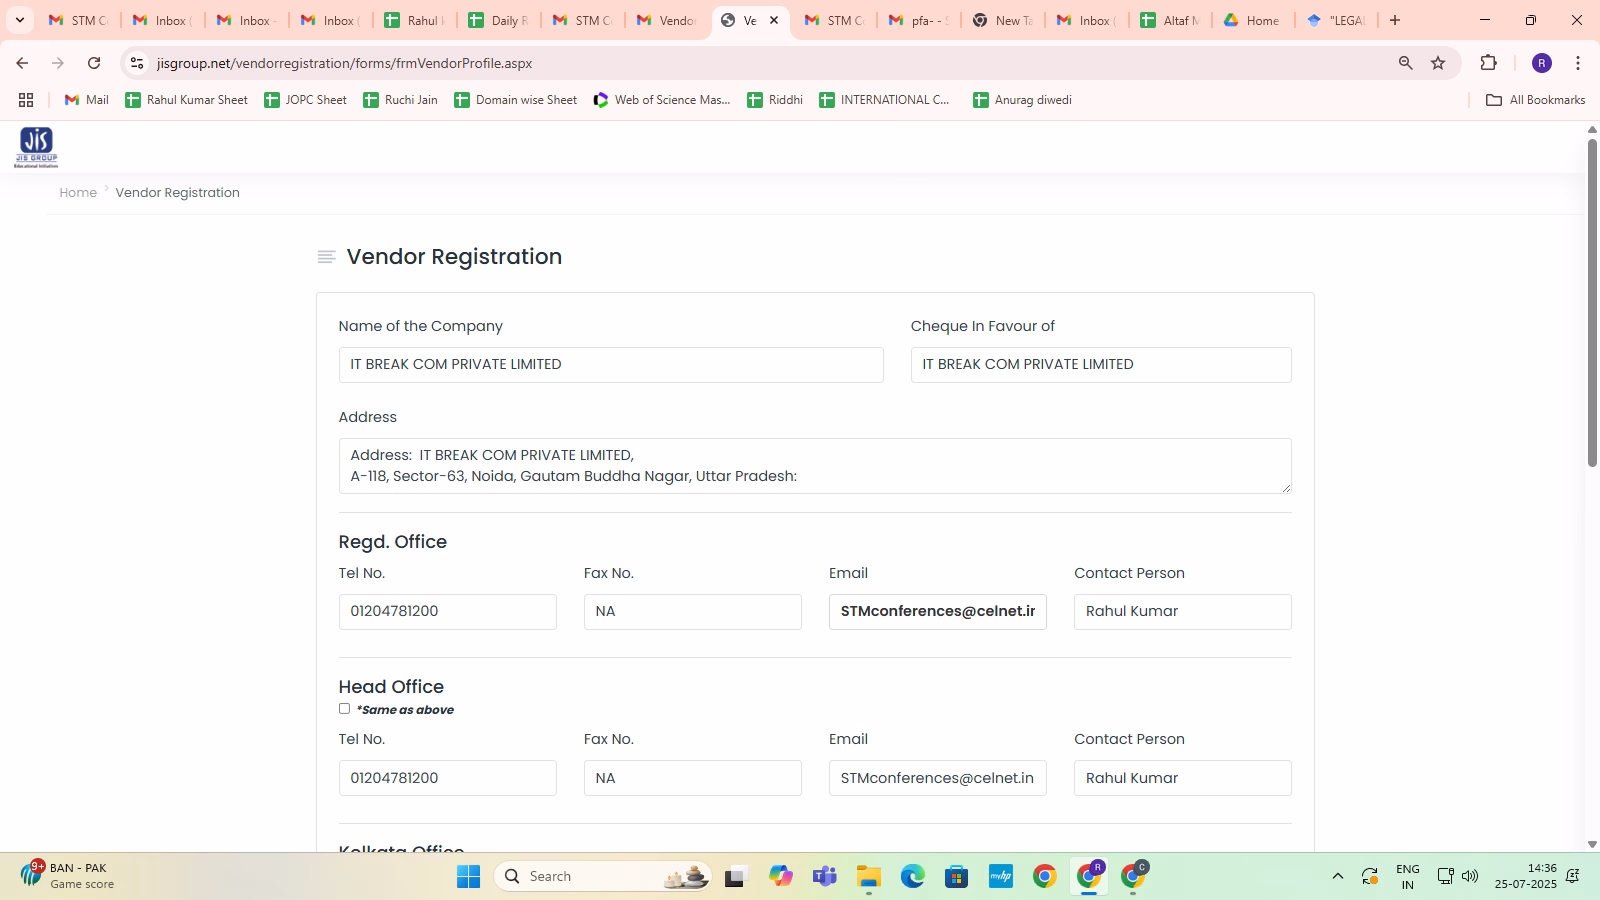
Task: Open the ENG IN language switcher
Action: pos(1408,877)
